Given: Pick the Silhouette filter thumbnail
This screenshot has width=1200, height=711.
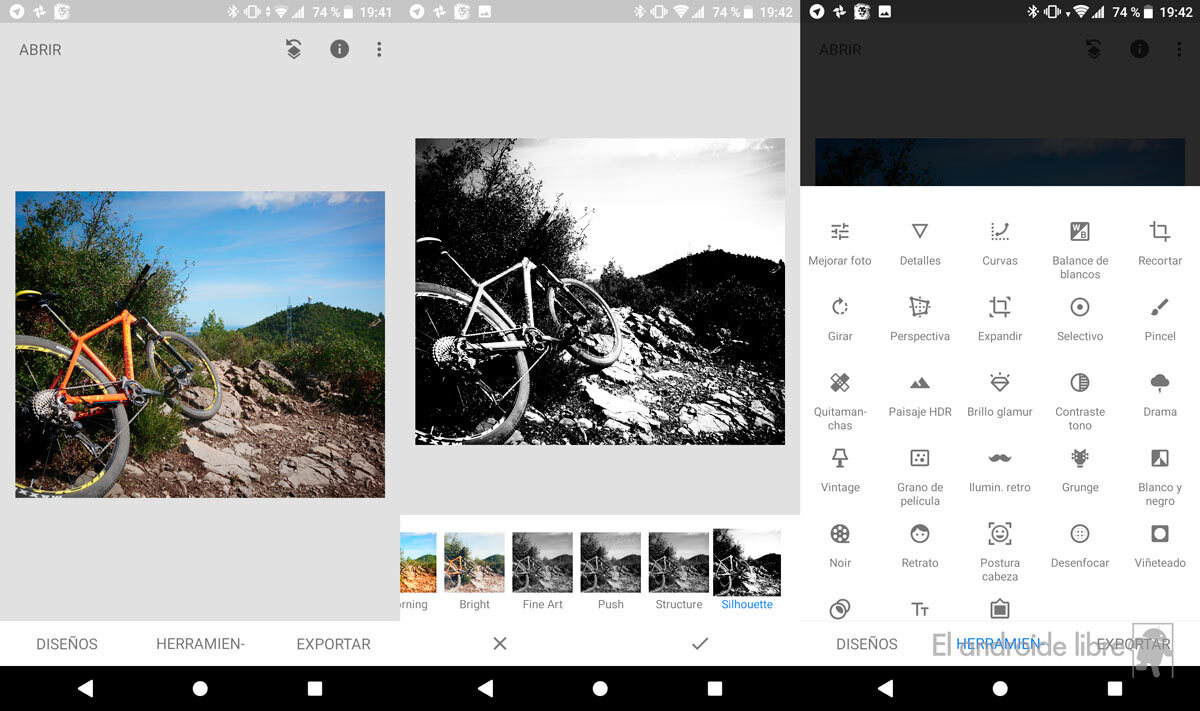Looking at the screenshot, I should (x=747, y=564).
